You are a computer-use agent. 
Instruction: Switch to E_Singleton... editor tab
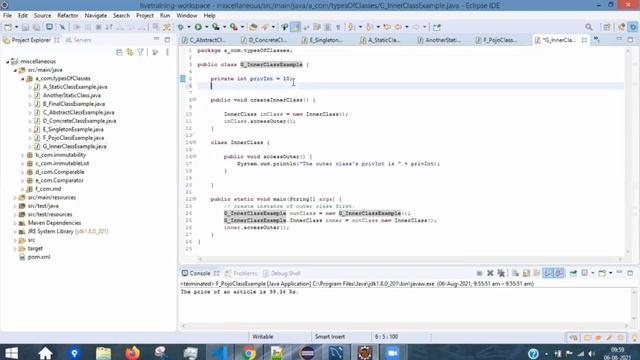(x=322, y=40)
